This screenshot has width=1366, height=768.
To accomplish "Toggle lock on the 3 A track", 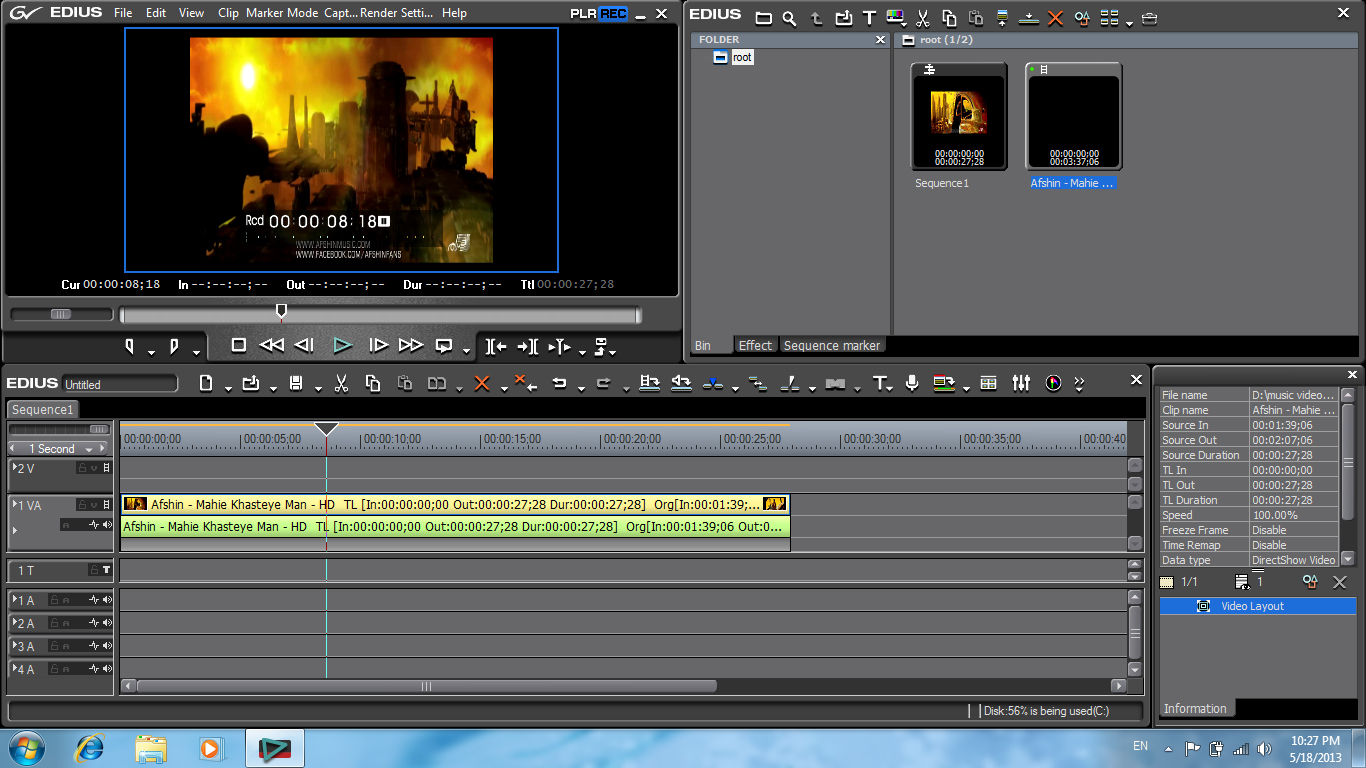I will 55,646.
